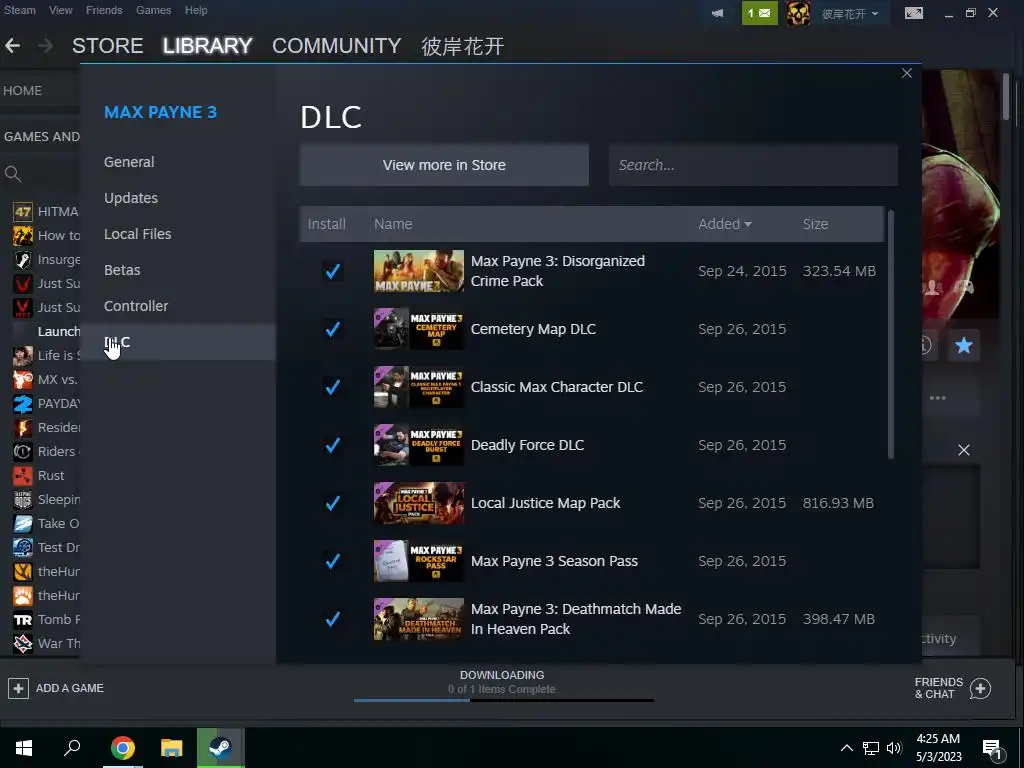This screenshot has width=1024, height=768.
Task: Uncheck Local Justice Map Pack checkbox
Action: [332, 503]
